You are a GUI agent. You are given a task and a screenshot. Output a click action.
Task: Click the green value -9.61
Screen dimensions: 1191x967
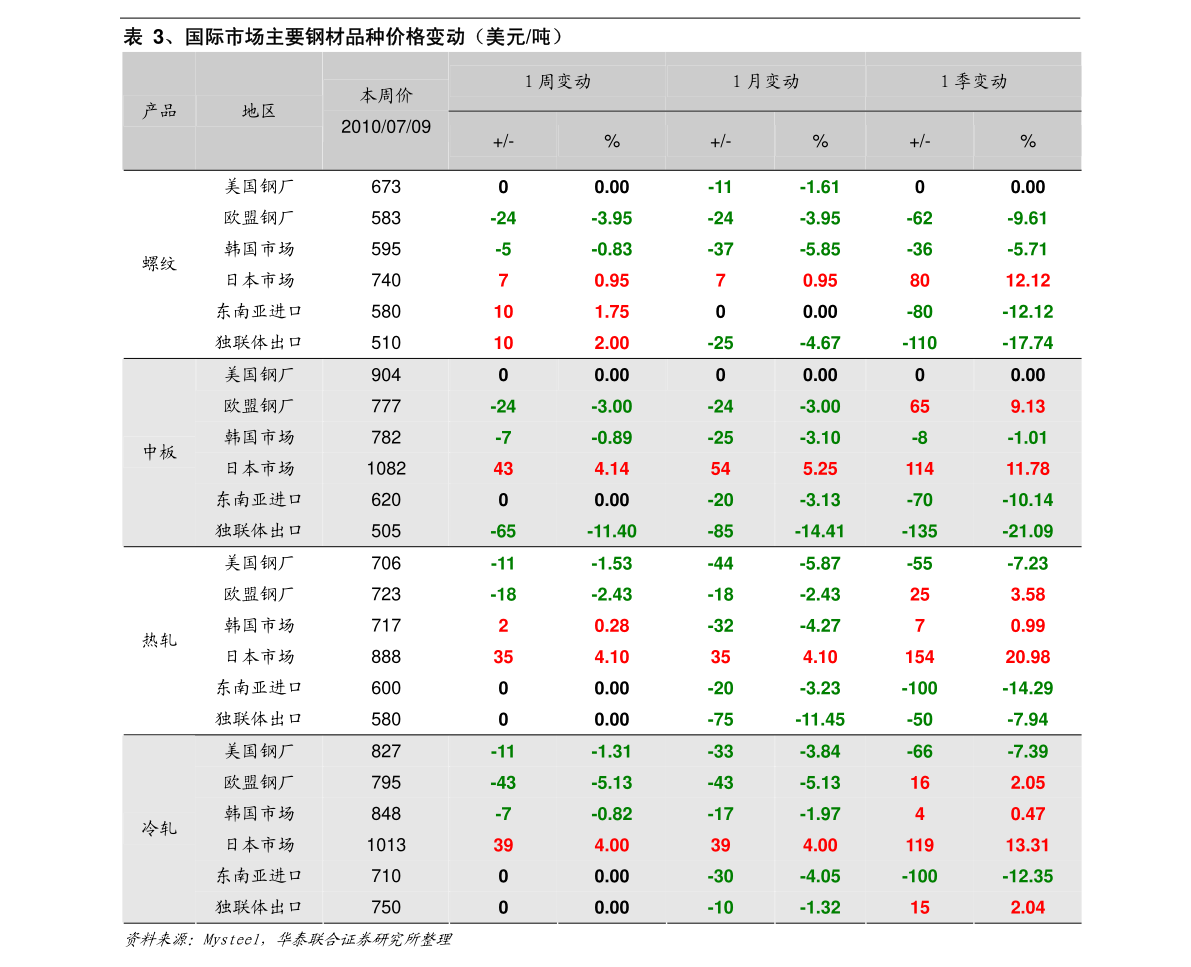click(x=1028, y=218)
